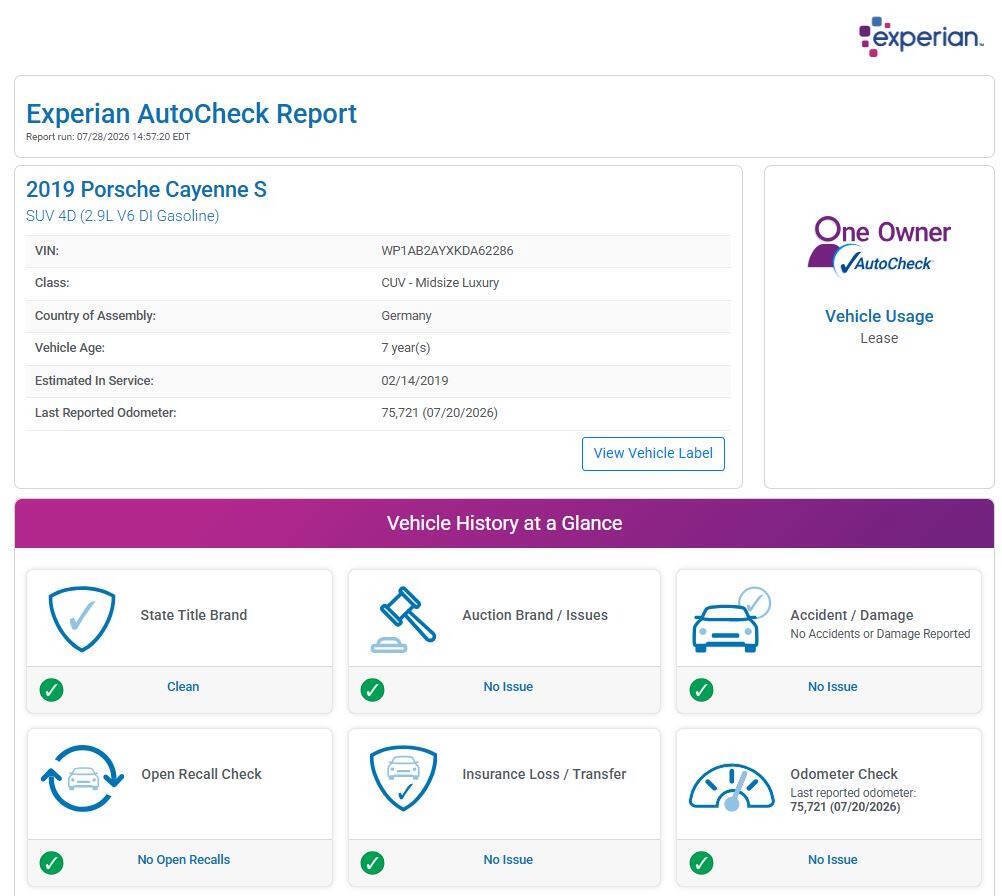Click No Issue under Accident / Damage
The height and width of the screenshot is (896, 1002).
[833, 686]
